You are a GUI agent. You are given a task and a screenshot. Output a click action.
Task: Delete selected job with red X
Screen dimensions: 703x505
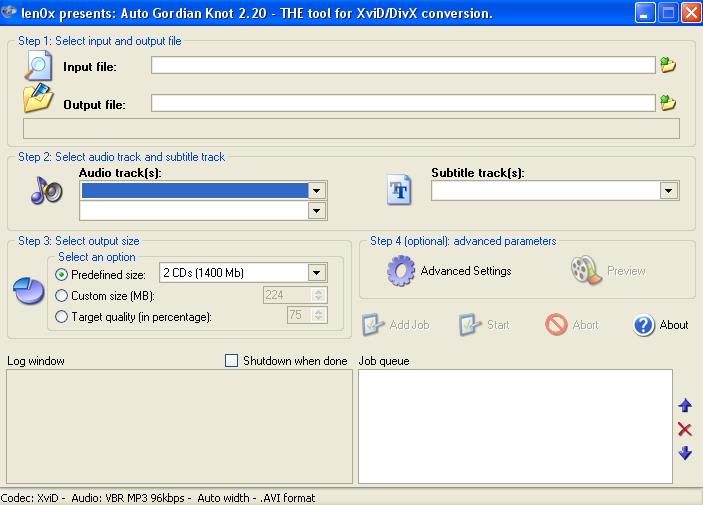click(685, 429)
